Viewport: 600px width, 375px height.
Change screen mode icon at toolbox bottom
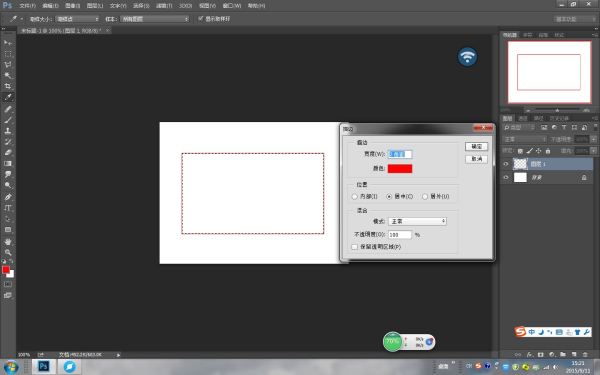tap(8, 295)
